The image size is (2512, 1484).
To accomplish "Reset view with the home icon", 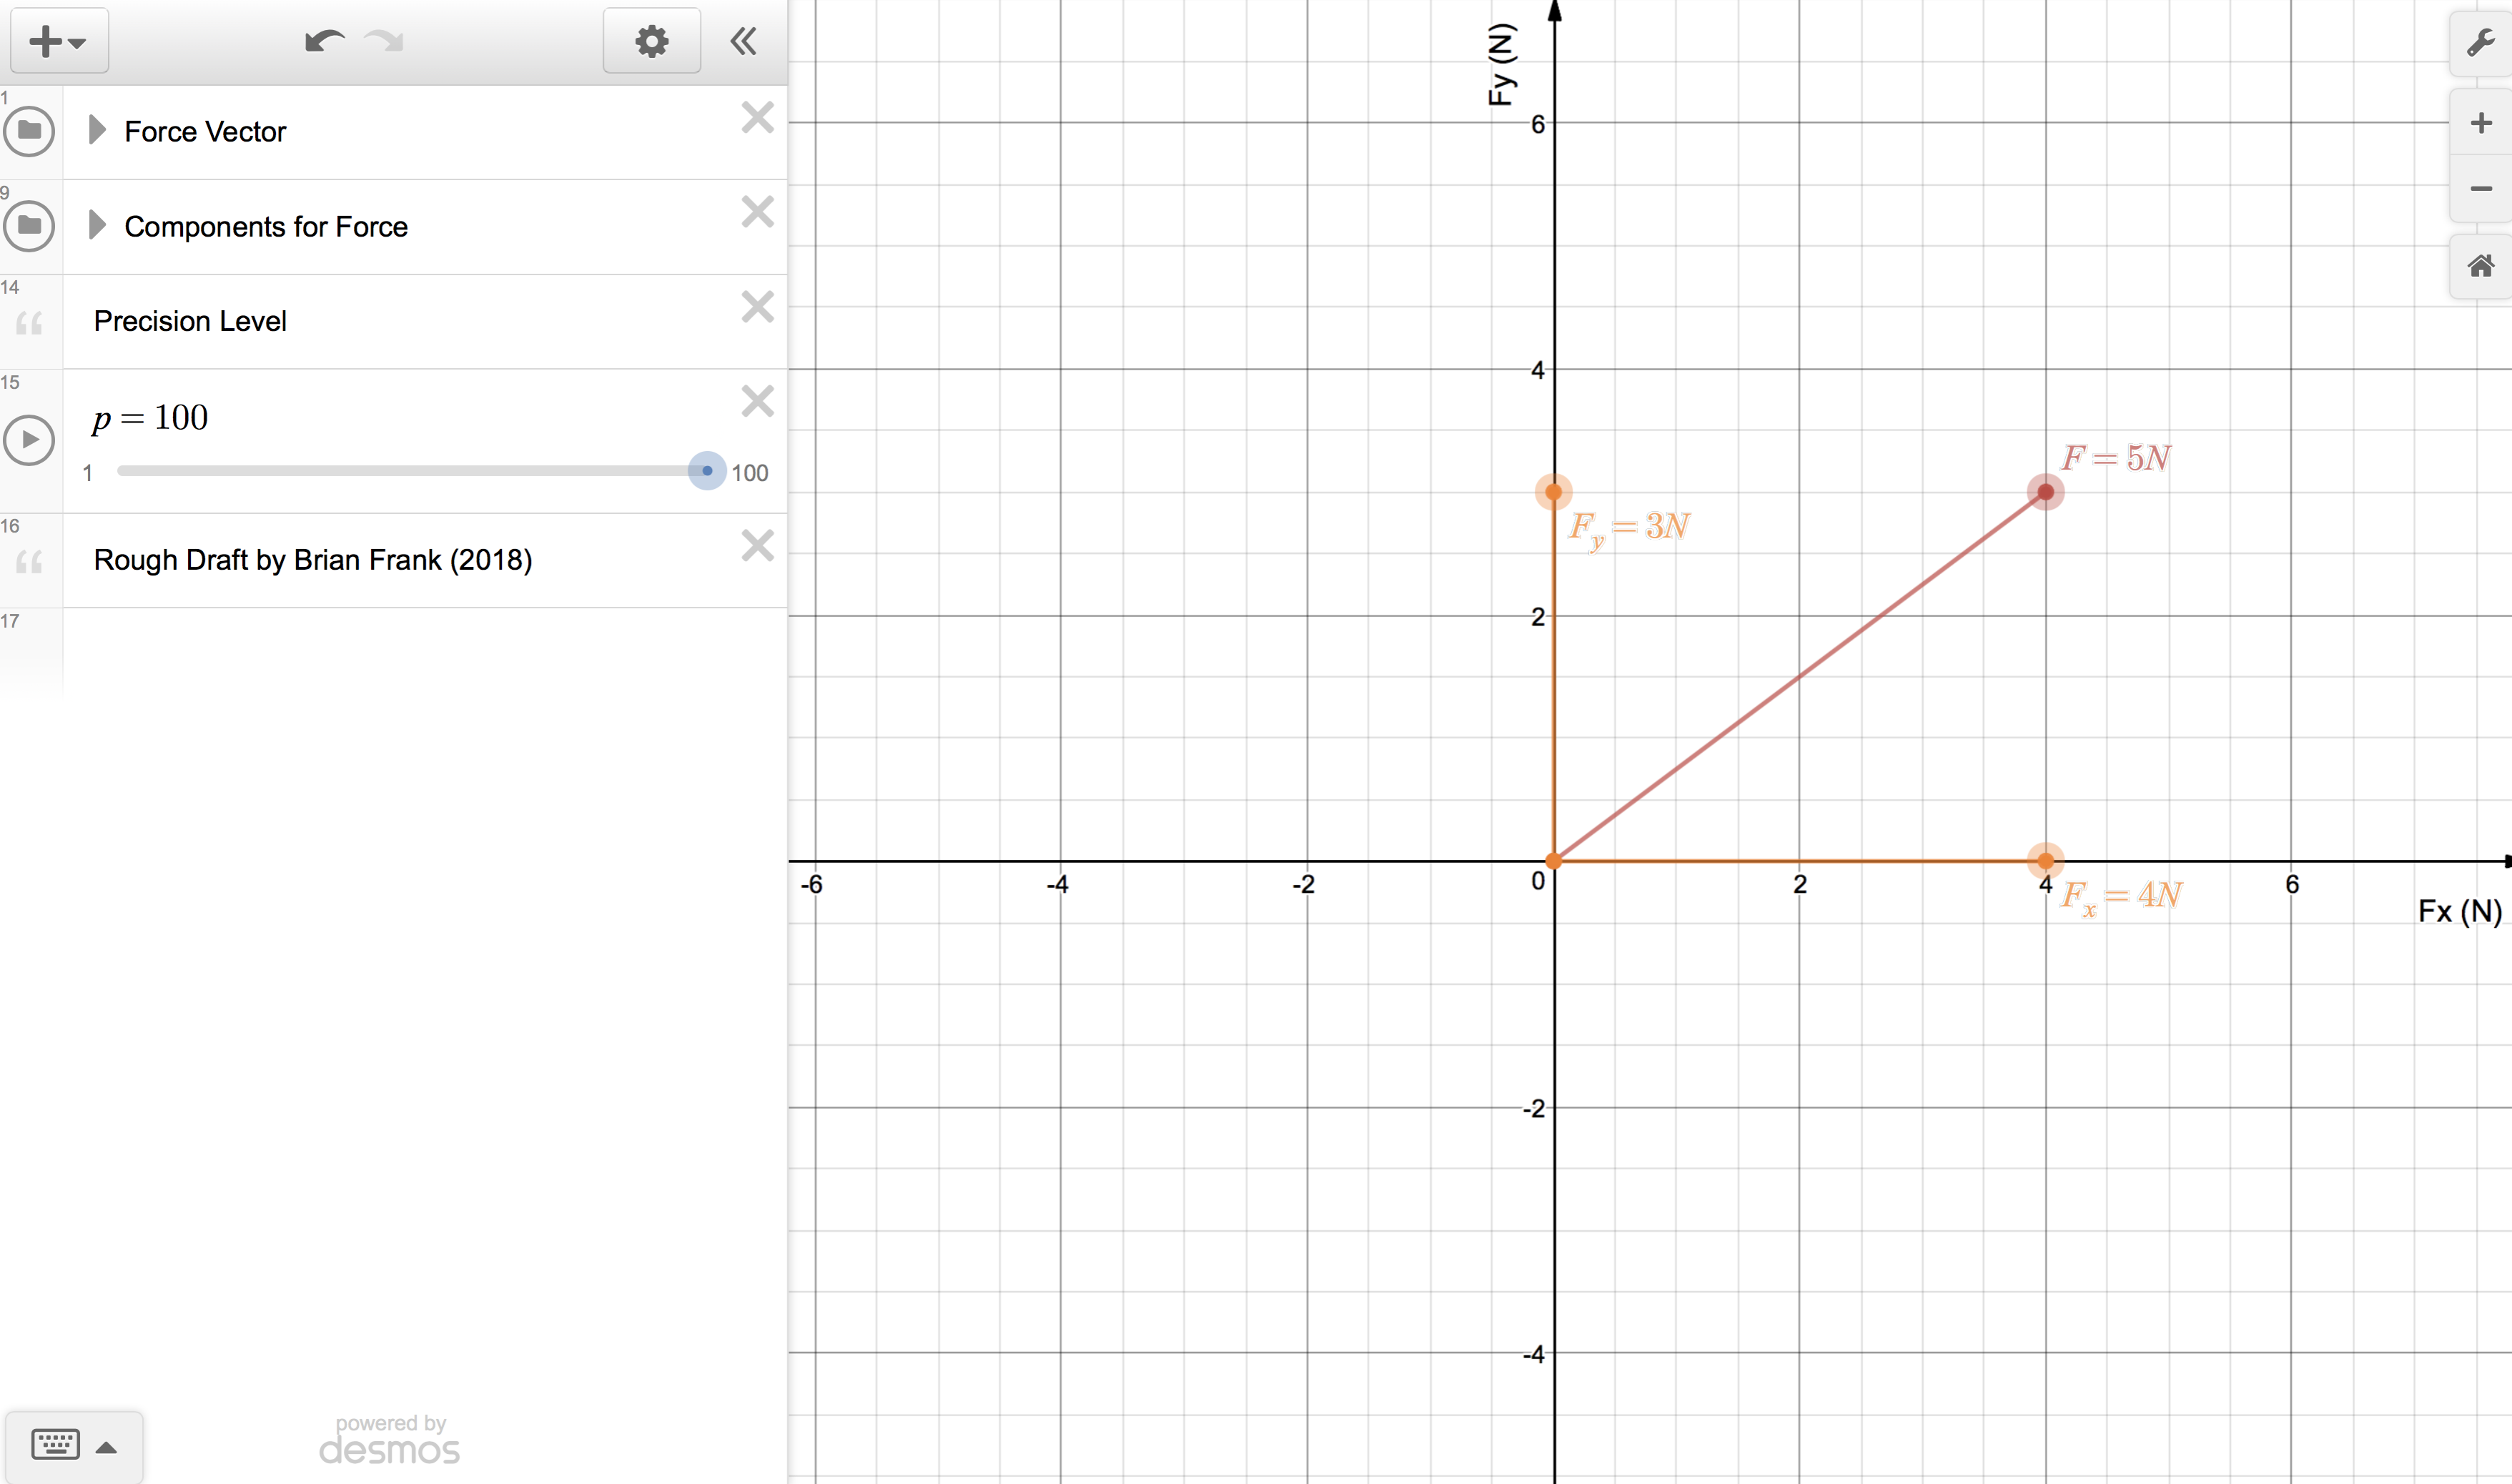I will pyautogui.click(x=2481, y=266).
